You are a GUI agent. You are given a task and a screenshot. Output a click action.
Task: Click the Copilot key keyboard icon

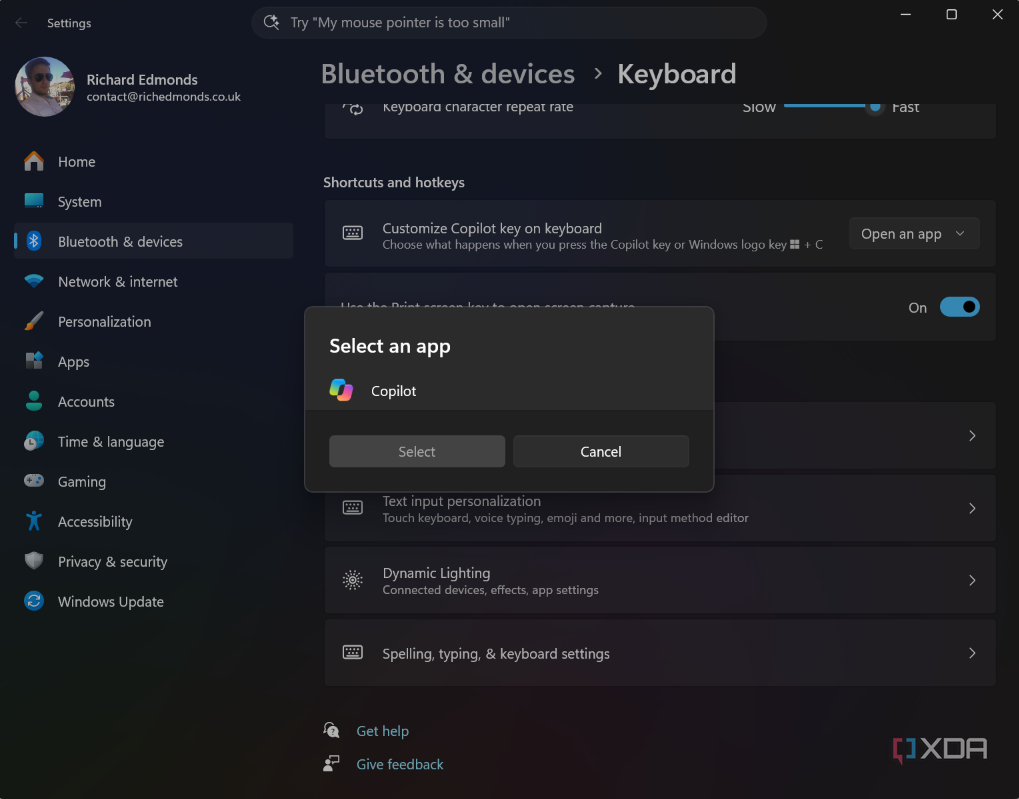[353, 233]
